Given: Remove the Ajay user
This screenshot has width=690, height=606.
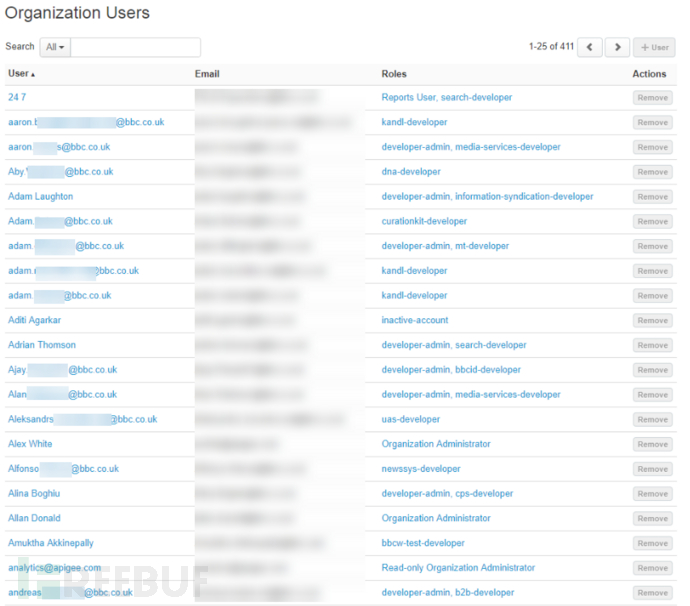Looking at the screenshot, I should tap(653, 370).
